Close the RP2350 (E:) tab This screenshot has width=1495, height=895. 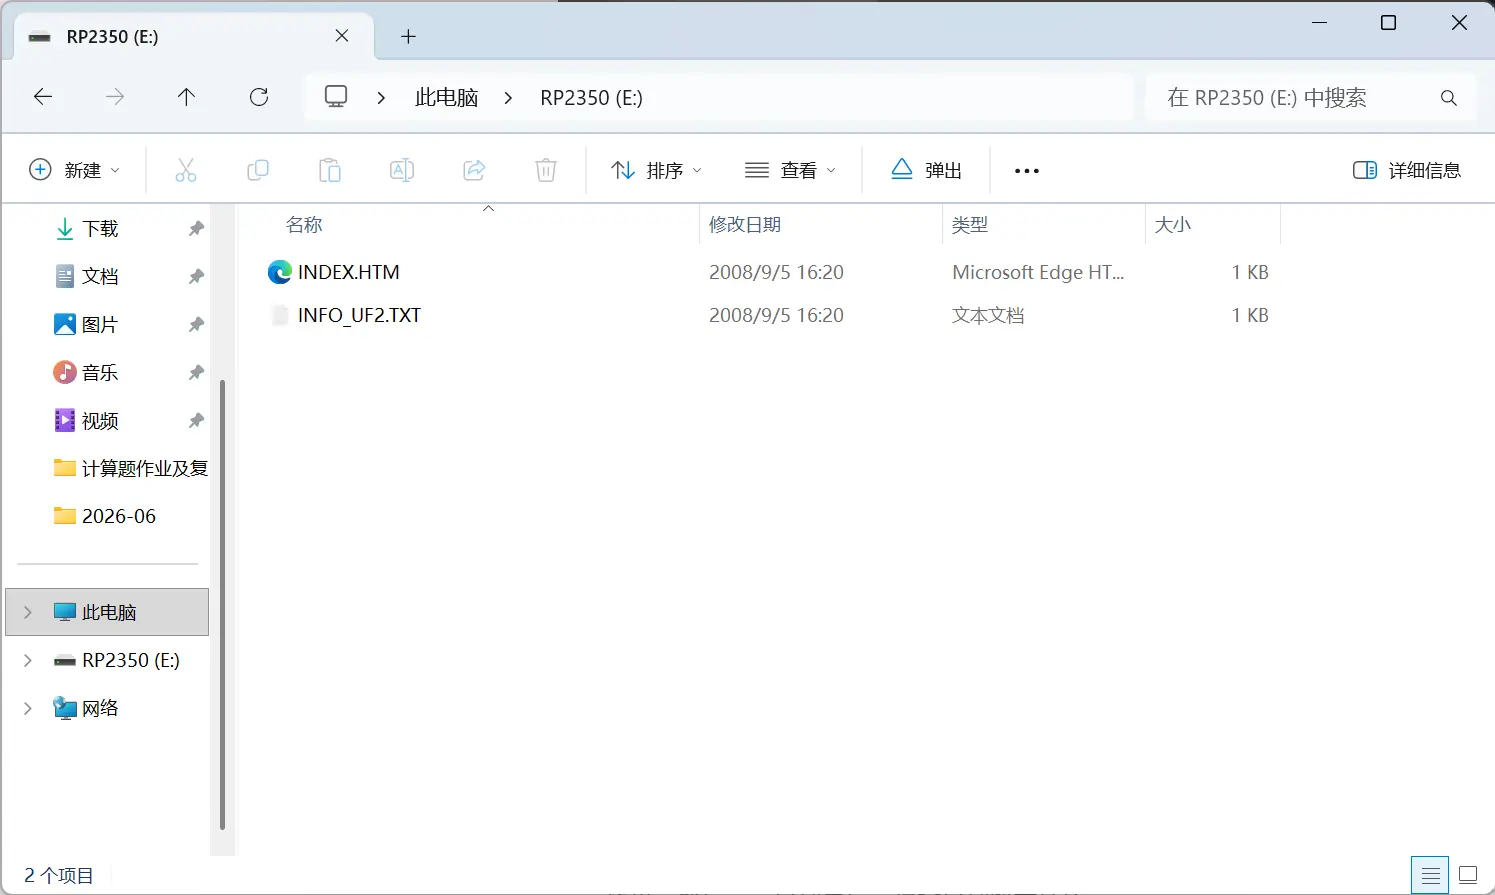pyautogui.click(x=342, y=36)
